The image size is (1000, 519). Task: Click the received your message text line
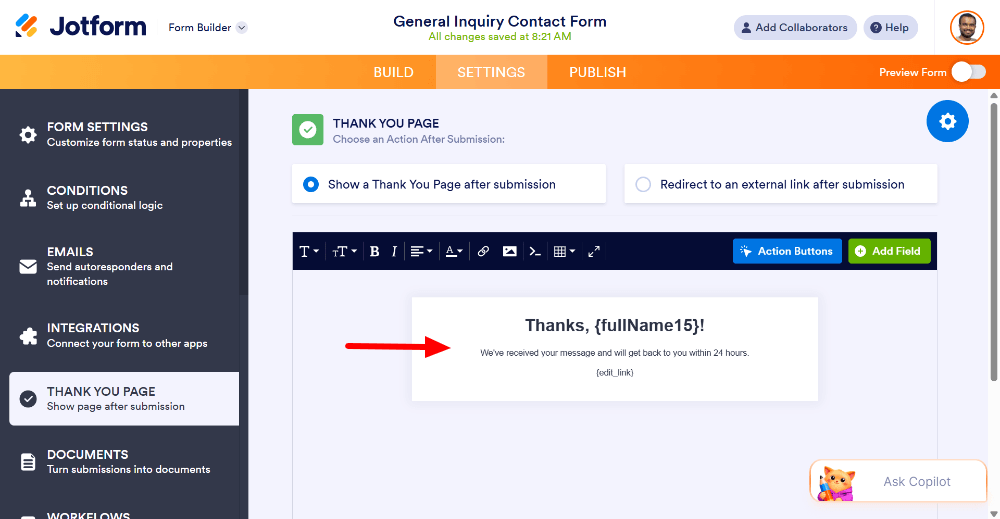[x=615, y=353]
